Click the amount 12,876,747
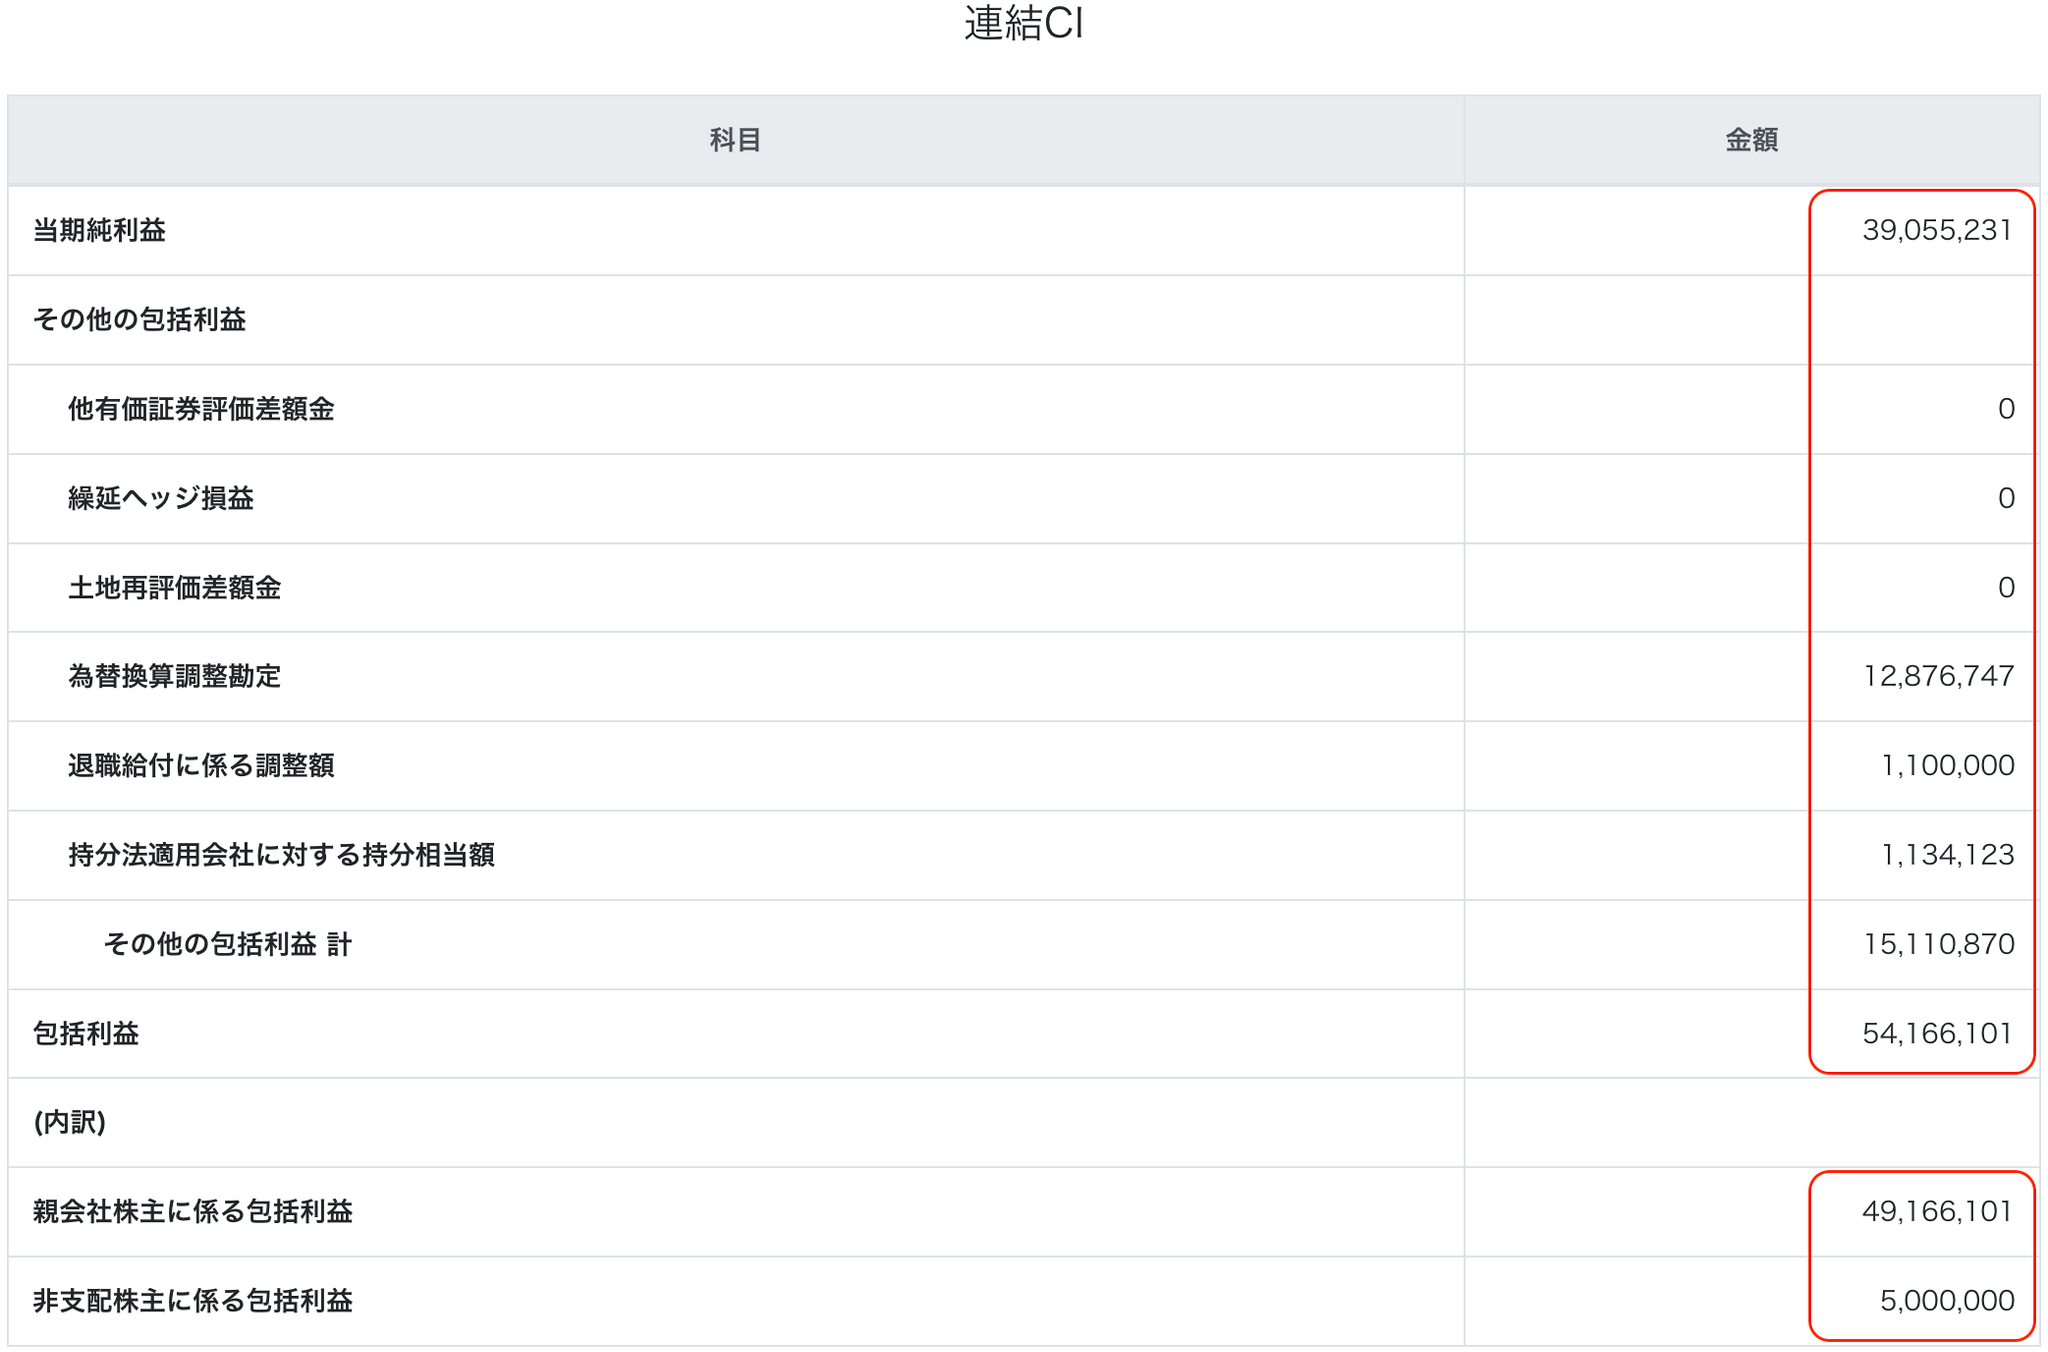Screen dimensions: 2048x1352 [x=1938, y=676]
